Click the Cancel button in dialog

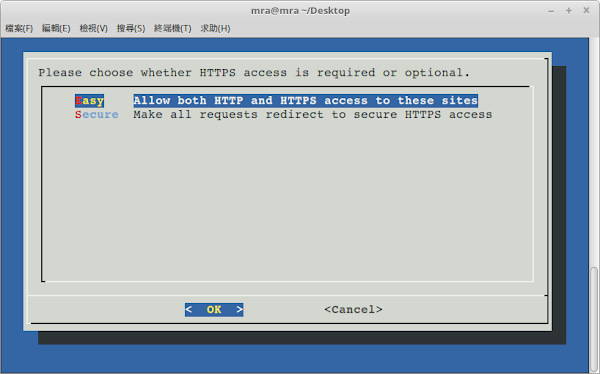coord(353,309)
